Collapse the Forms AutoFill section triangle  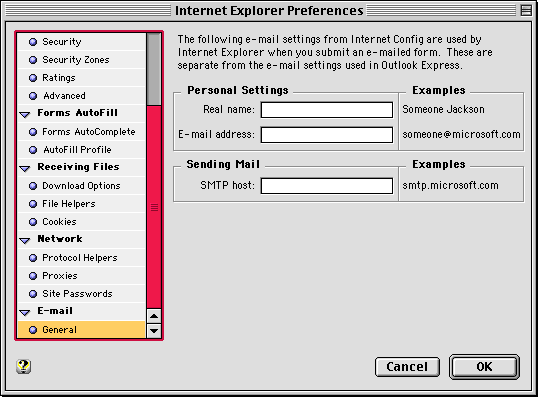pyautogui.click(x=25, y=114)
